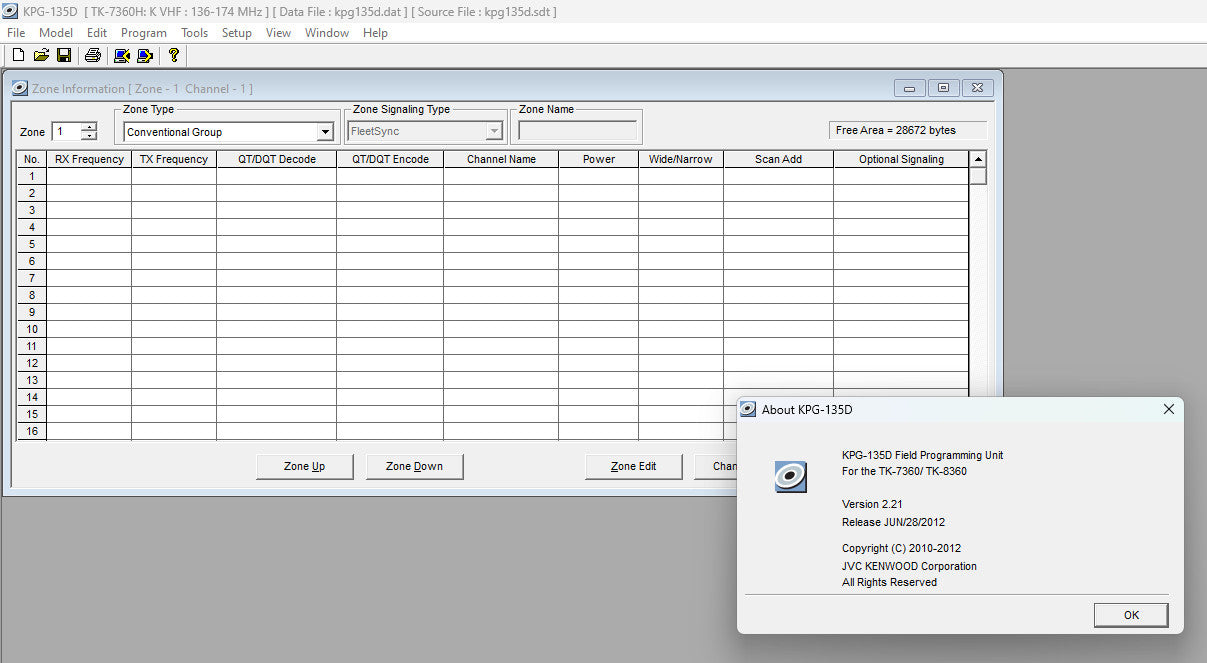Decrease zone number with spinner down arrow
The width and height of the screenshot is (1207, 663).
point(89,136)
